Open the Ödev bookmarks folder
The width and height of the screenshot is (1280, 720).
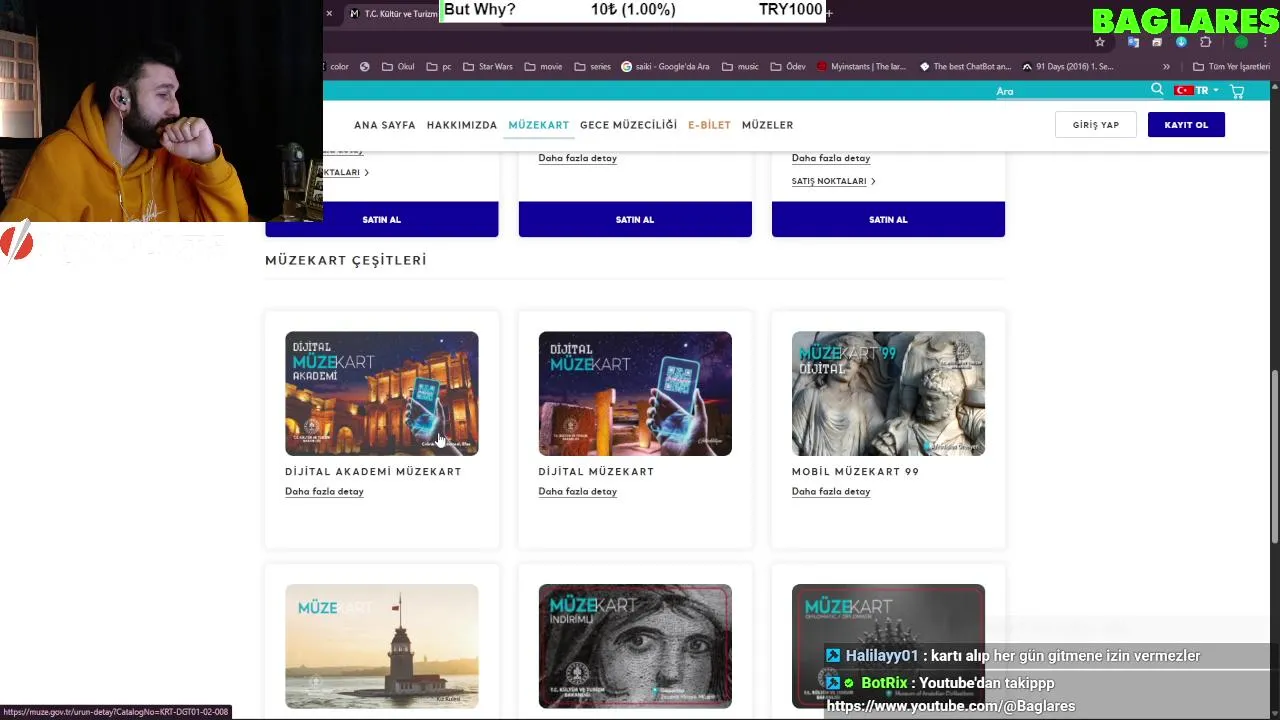point(788,67)
